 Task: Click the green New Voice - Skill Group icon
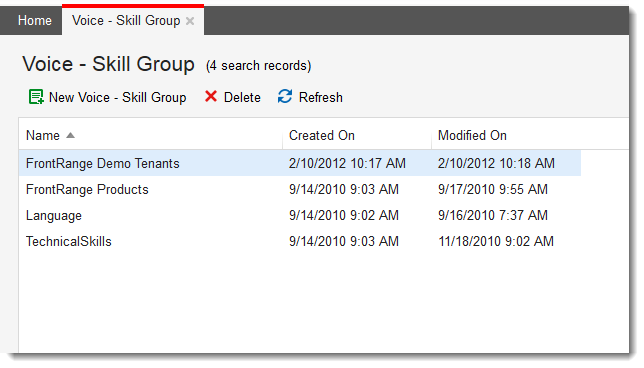pyautogui.click(x=36, y=97)
